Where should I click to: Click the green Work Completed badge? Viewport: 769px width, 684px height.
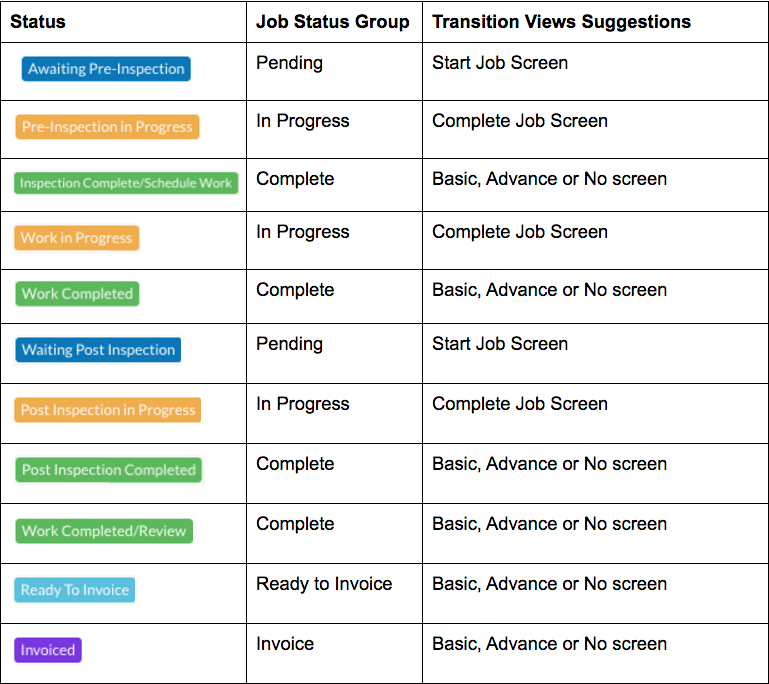point(77,294)
